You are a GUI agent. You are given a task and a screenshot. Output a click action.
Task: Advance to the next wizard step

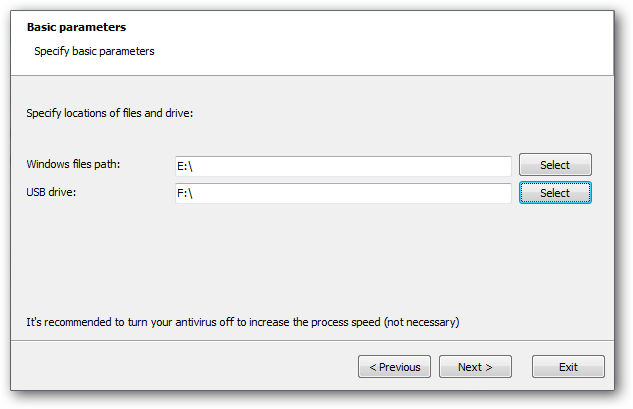475,367
